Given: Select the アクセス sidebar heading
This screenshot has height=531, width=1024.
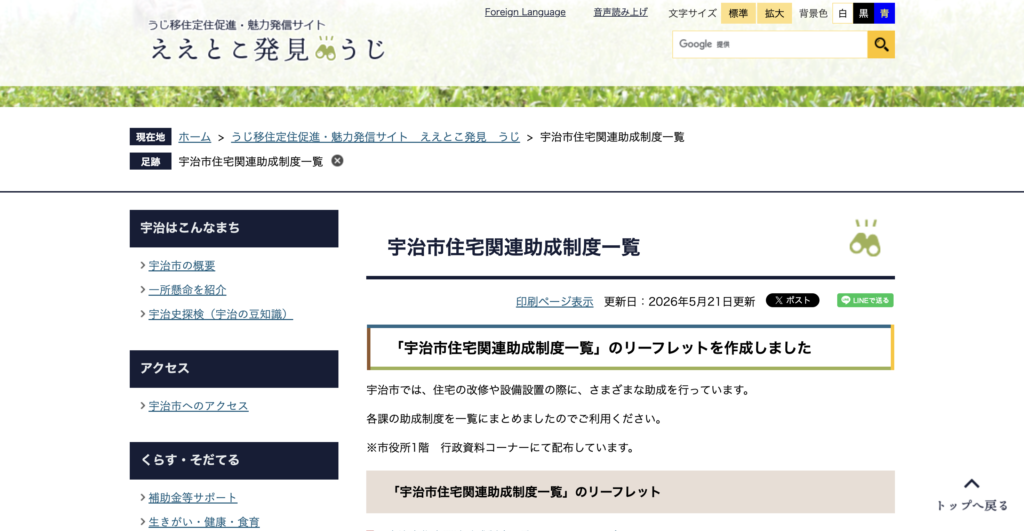Looking at the screenshot, I should coord(234,369).
